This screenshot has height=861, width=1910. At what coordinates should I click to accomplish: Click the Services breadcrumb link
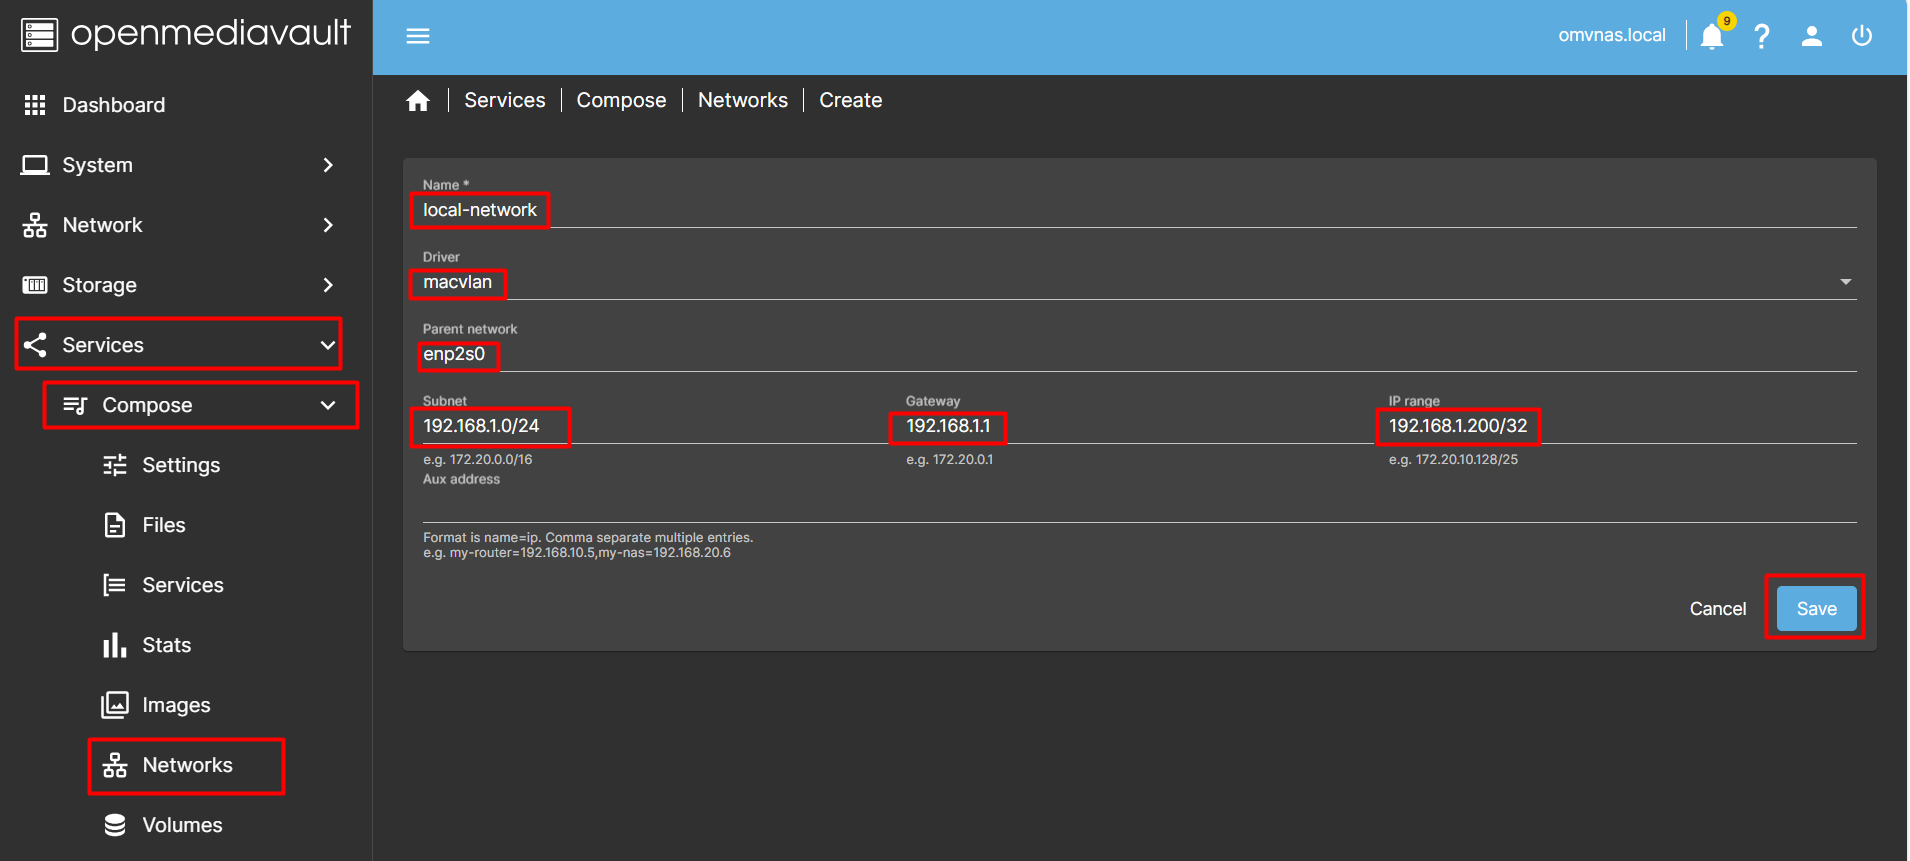pos(505,100)
